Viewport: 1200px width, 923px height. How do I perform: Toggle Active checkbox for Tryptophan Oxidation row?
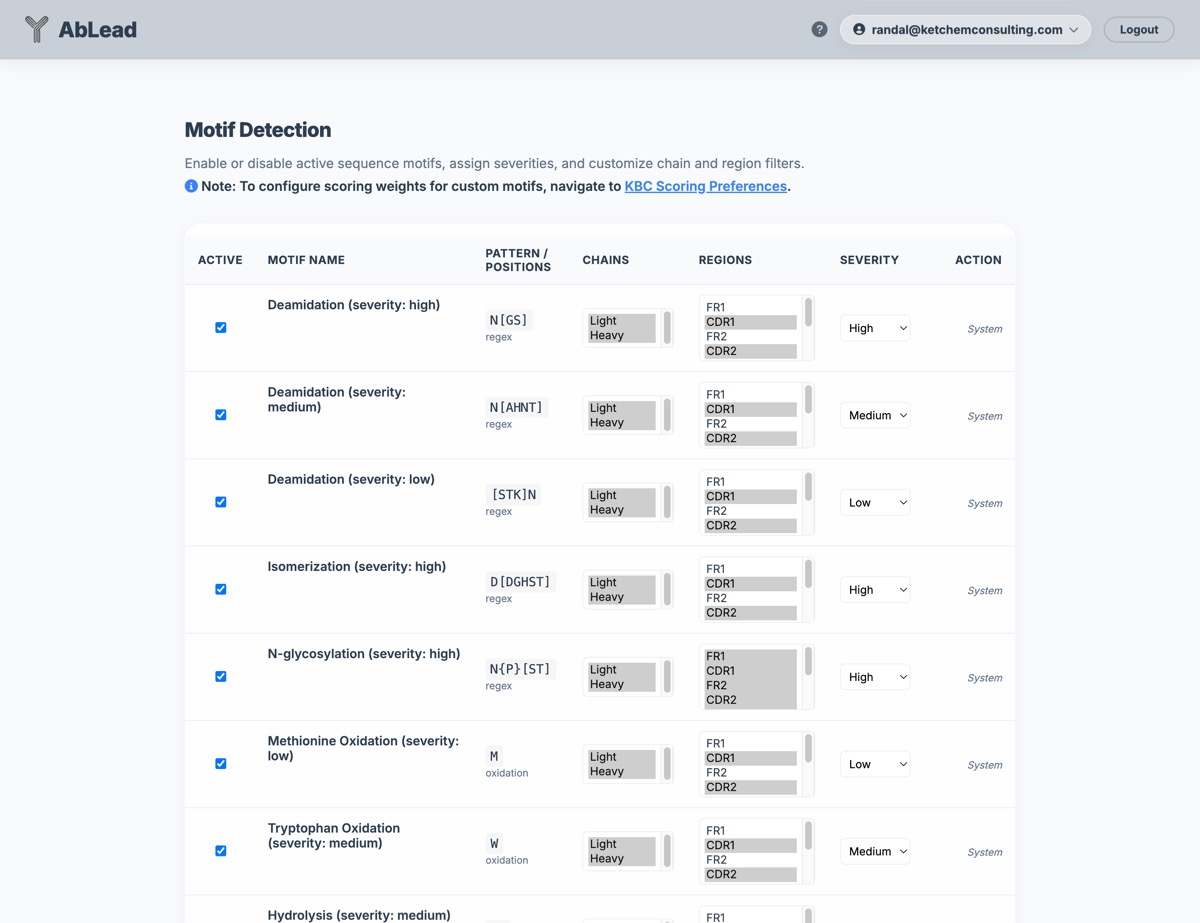pos(221,851)
